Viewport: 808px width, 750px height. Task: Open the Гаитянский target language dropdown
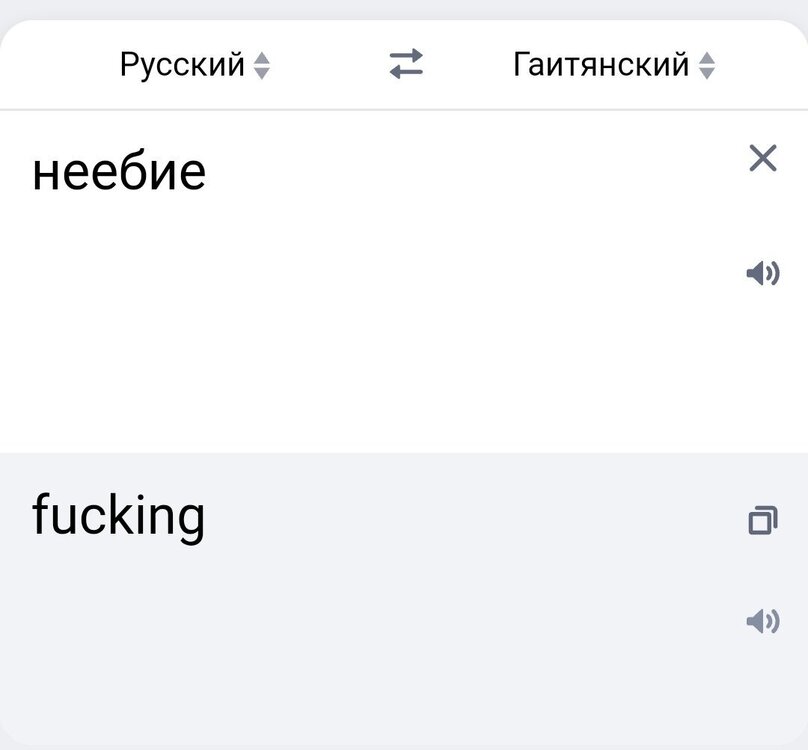(x=614, y=65)
